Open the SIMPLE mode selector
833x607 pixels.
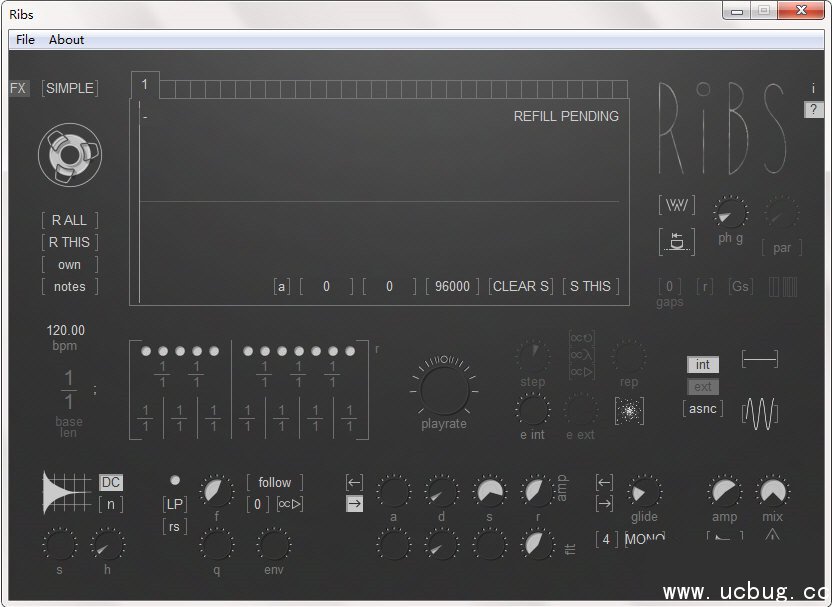click(x=69, y=88)
